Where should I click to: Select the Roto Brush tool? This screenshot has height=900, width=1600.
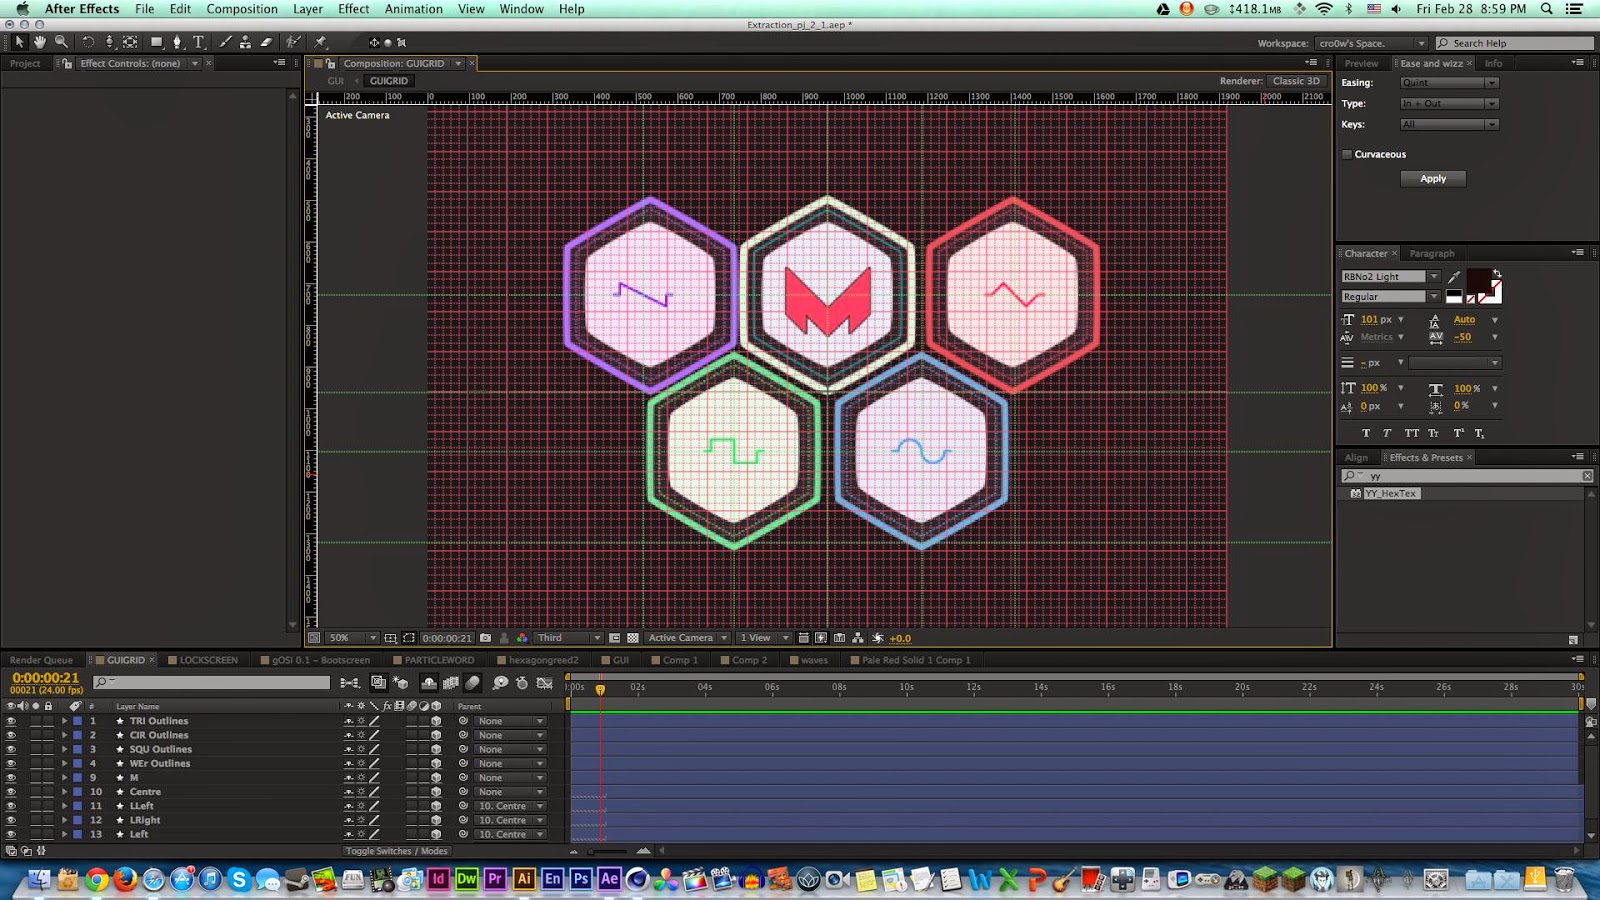[x=293, y=42]
